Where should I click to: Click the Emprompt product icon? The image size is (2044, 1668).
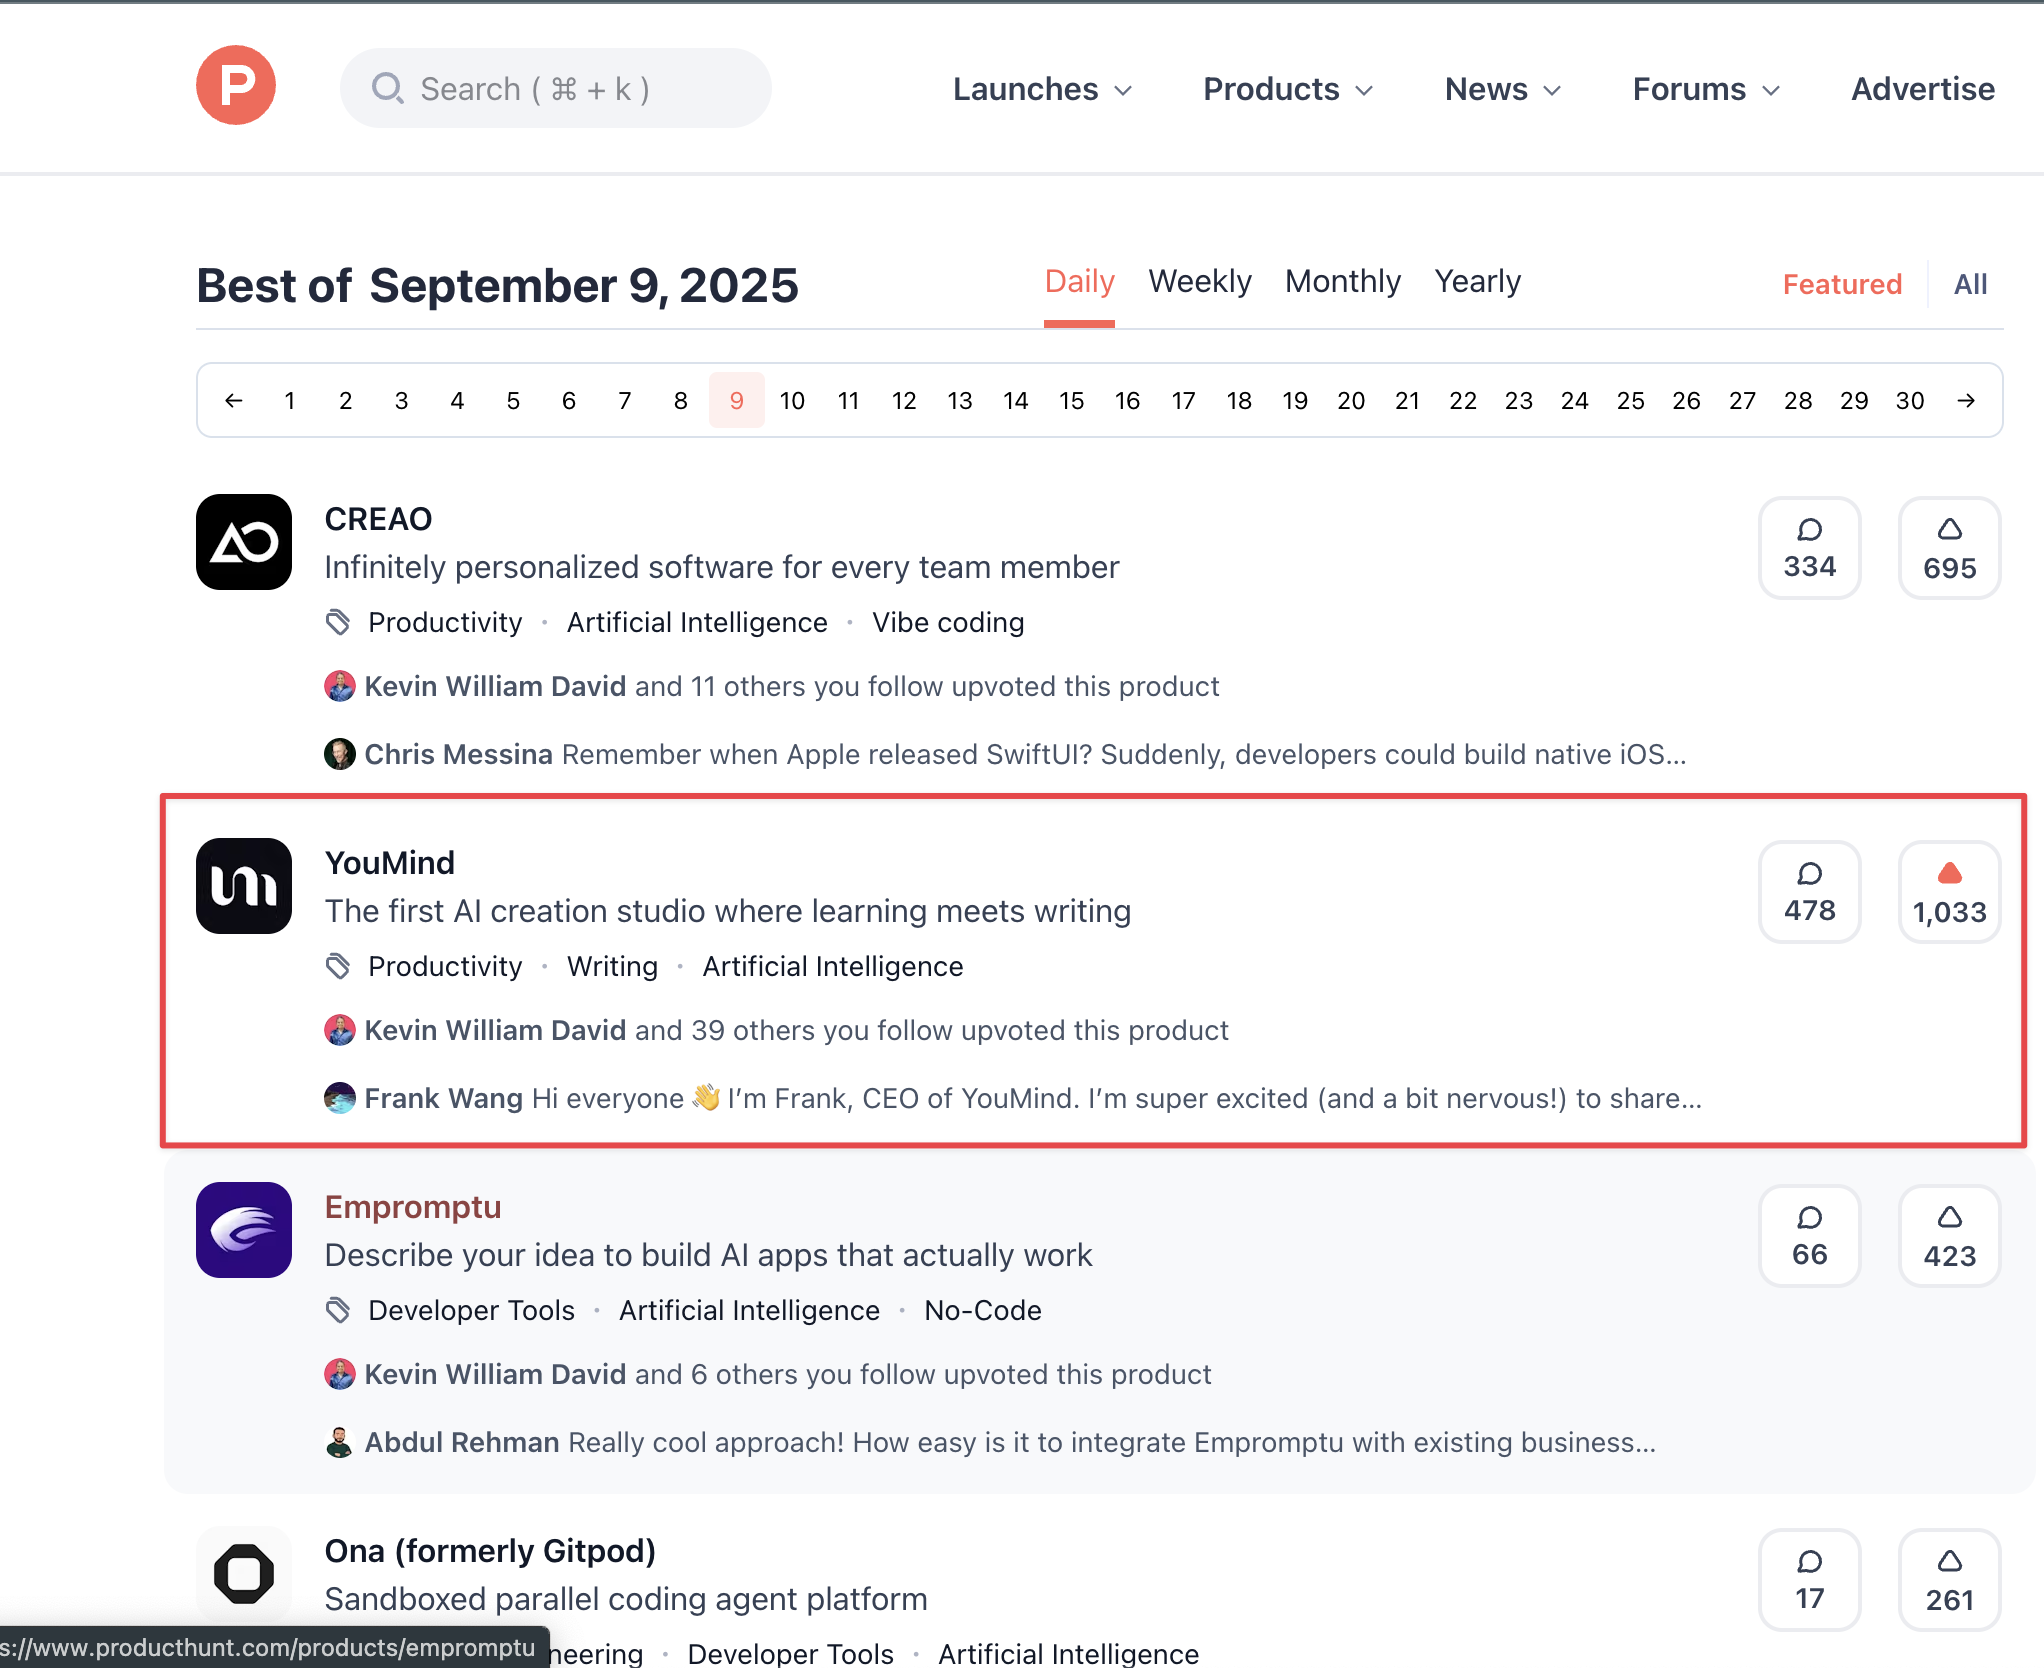(x=244, y=1230)
